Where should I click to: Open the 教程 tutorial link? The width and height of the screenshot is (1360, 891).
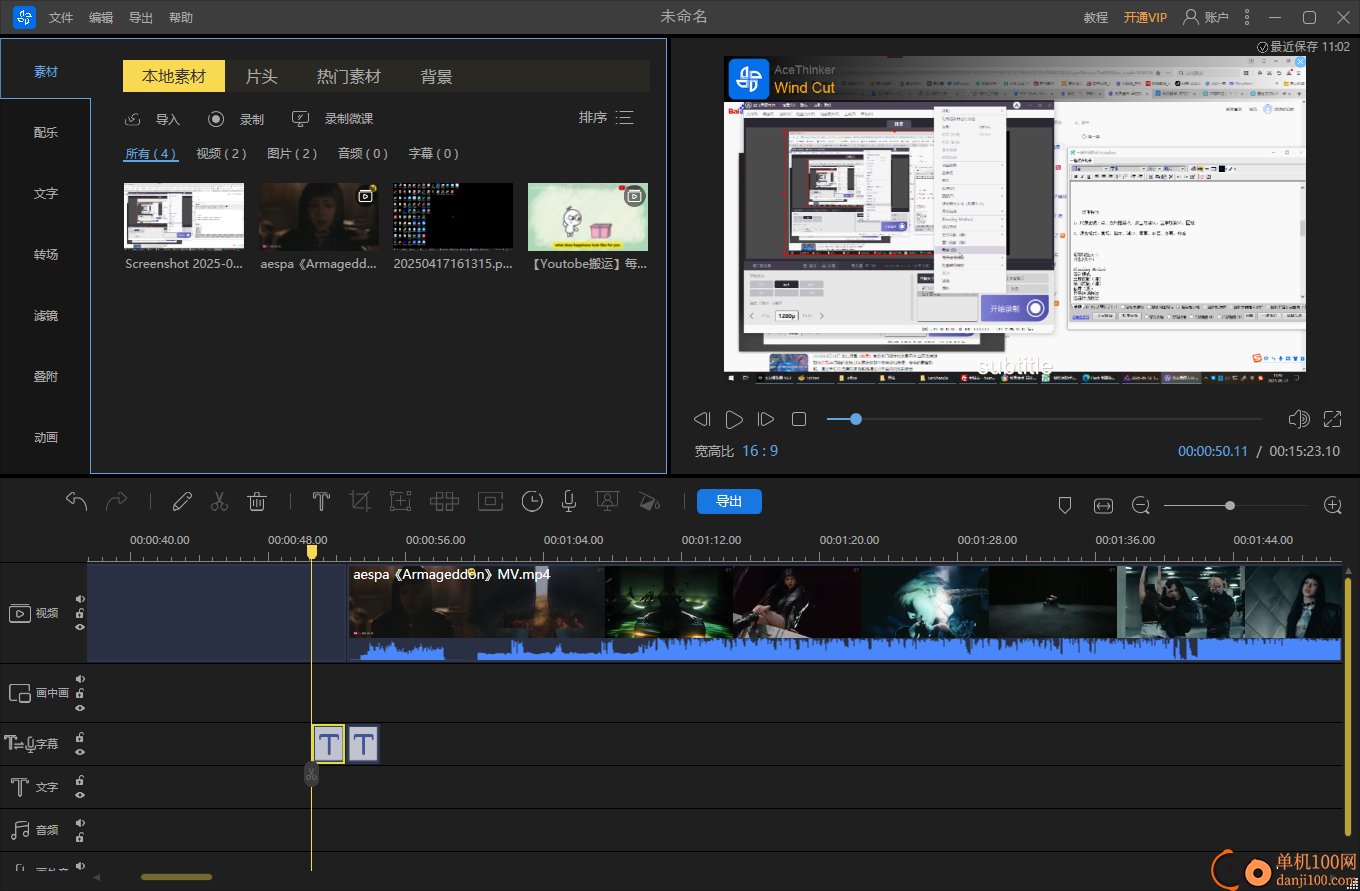[1096, 17]
